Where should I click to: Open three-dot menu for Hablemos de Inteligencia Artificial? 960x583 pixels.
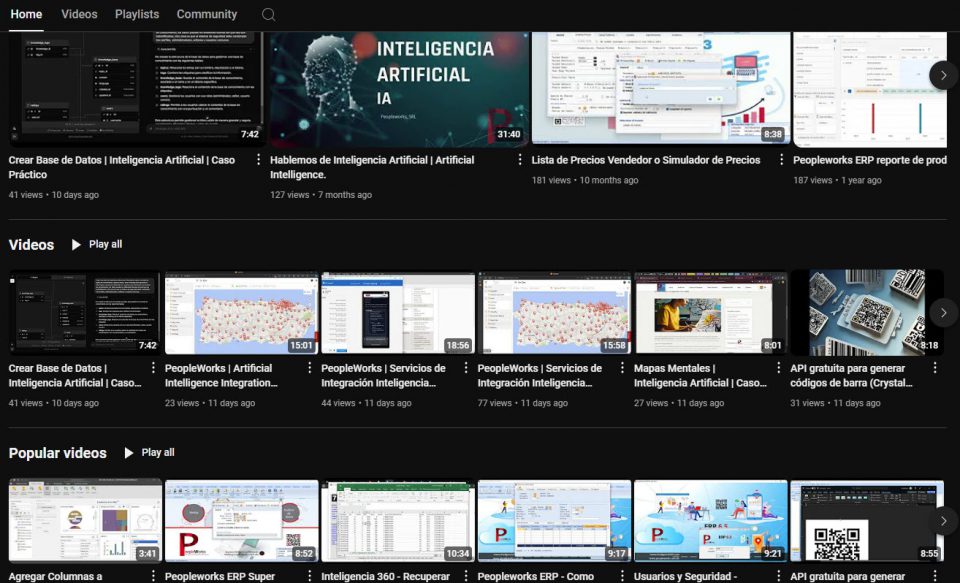point(519,160)
